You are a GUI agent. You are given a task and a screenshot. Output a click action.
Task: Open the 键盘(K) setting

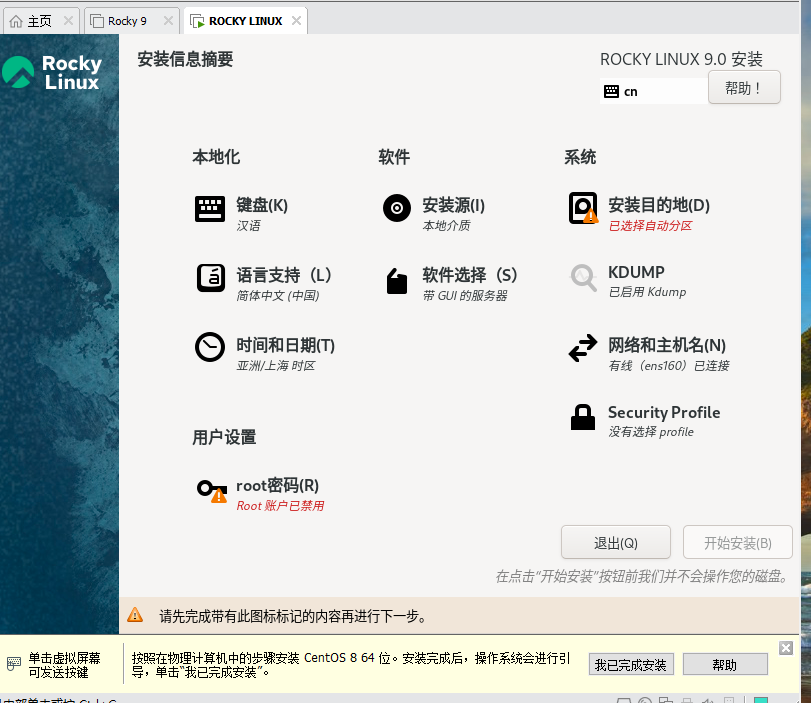pos(262,205)
